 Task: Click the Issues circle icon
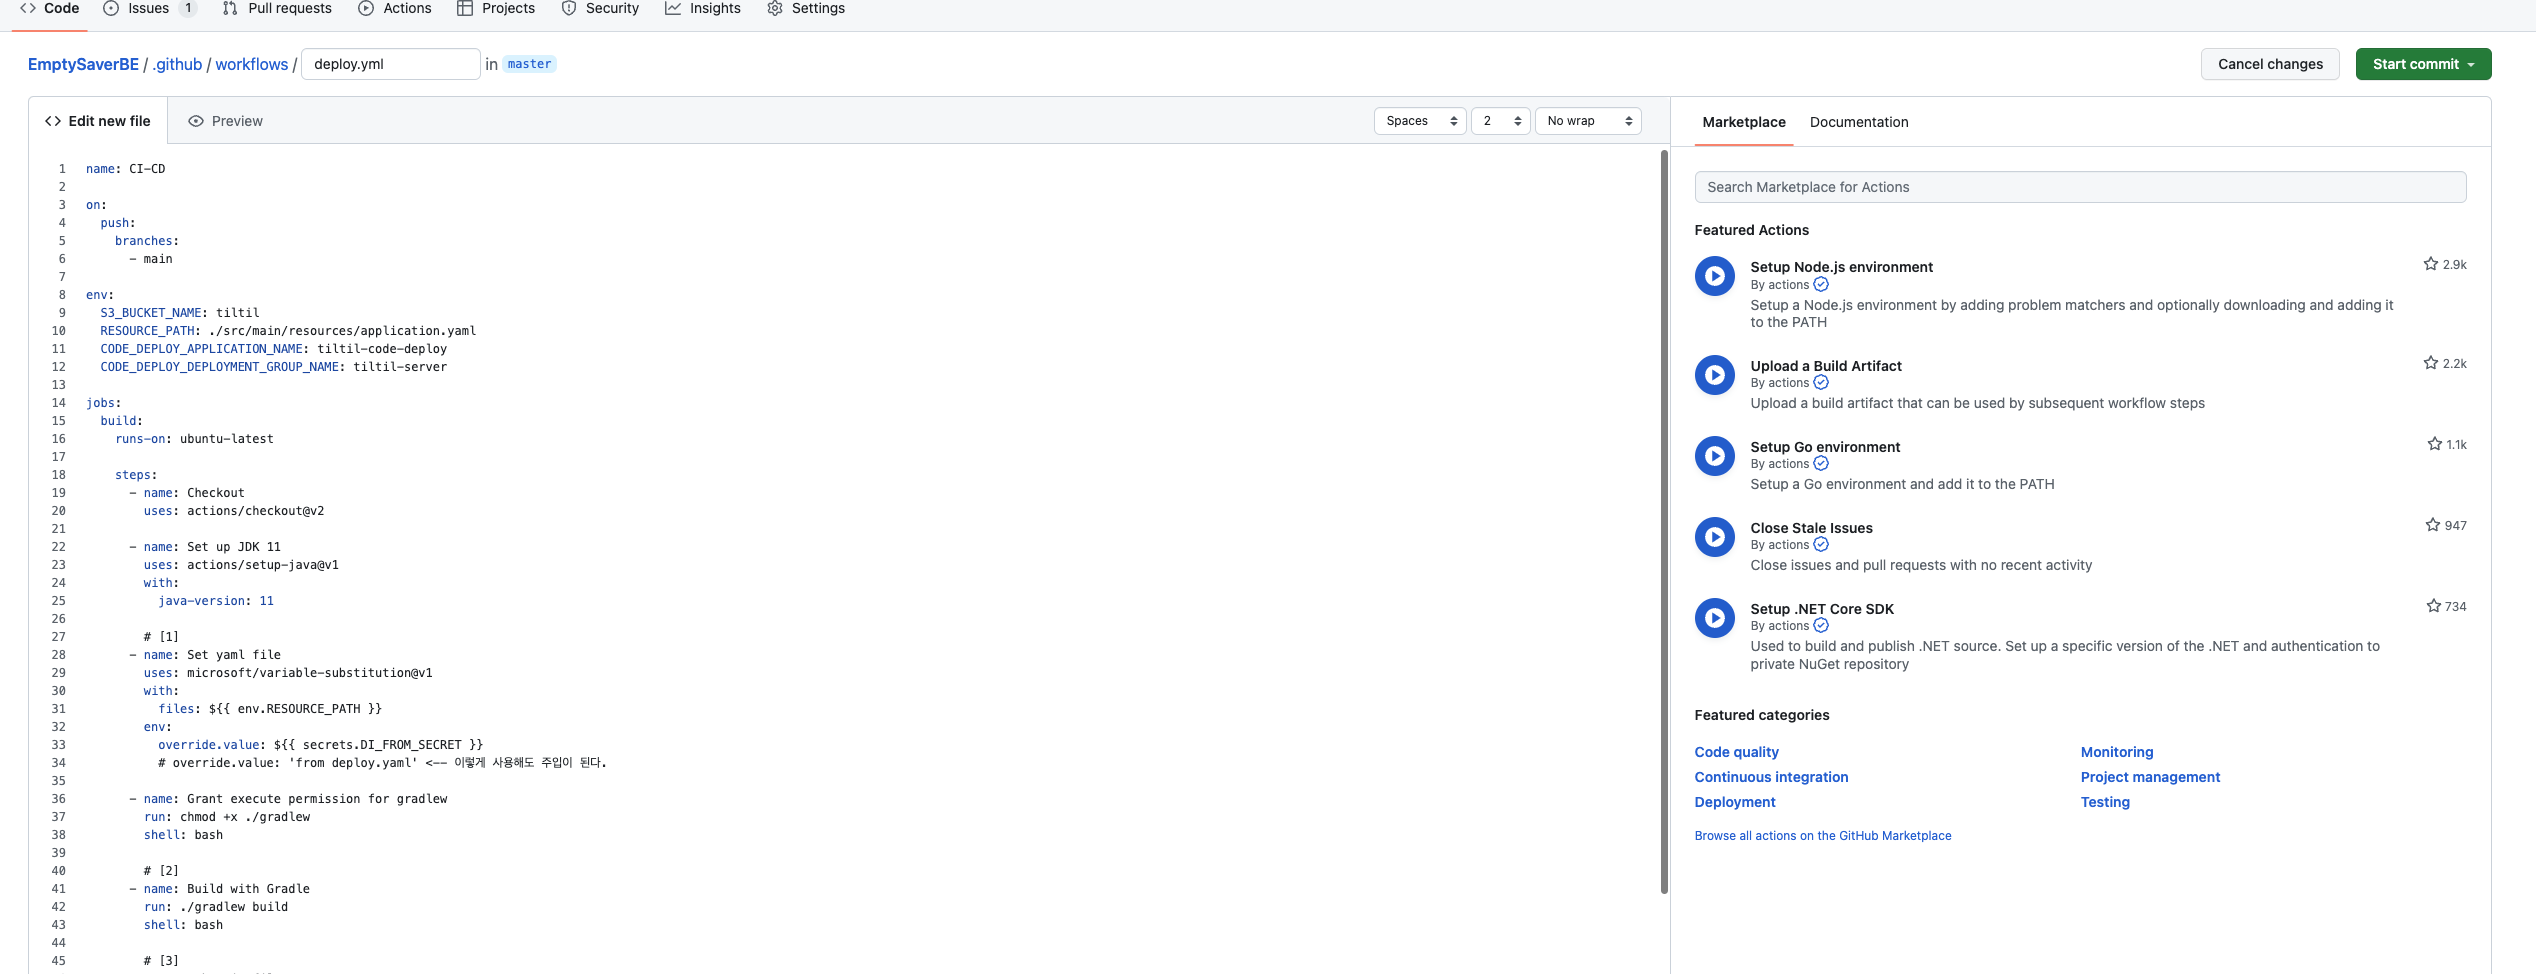(111, 8)
